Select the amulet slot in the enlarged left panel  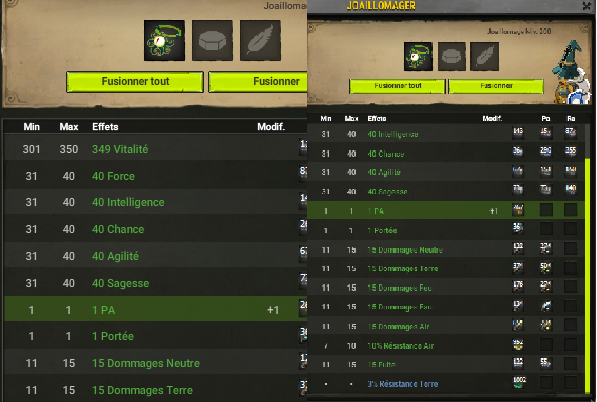coord(164,41)
